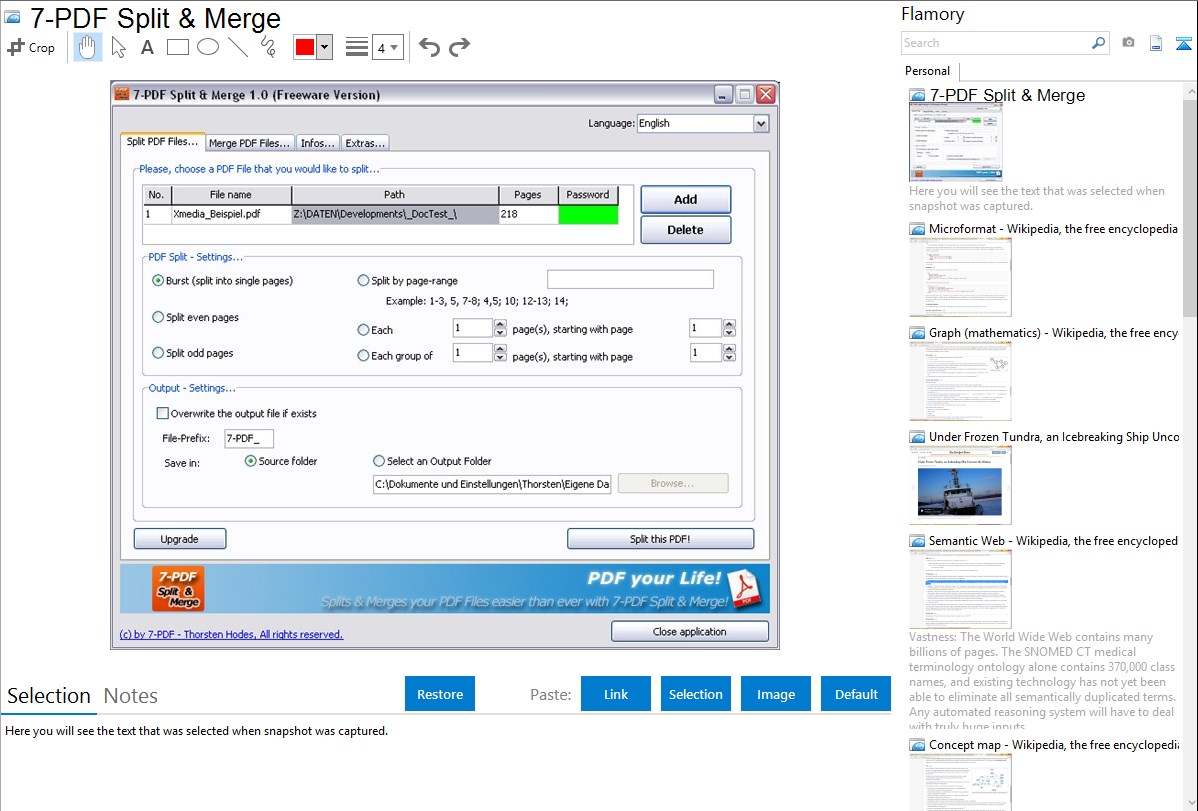Choose the arrow pointer tool
The height and width of the screenshot is (811, 1198).
[x=118, y=47]
